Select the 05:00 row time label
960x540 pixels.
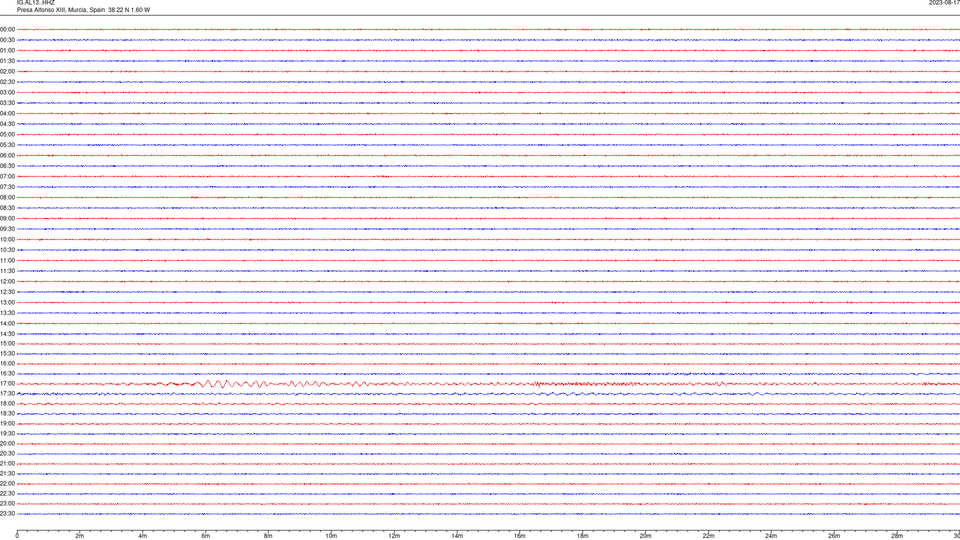[7, 135]
